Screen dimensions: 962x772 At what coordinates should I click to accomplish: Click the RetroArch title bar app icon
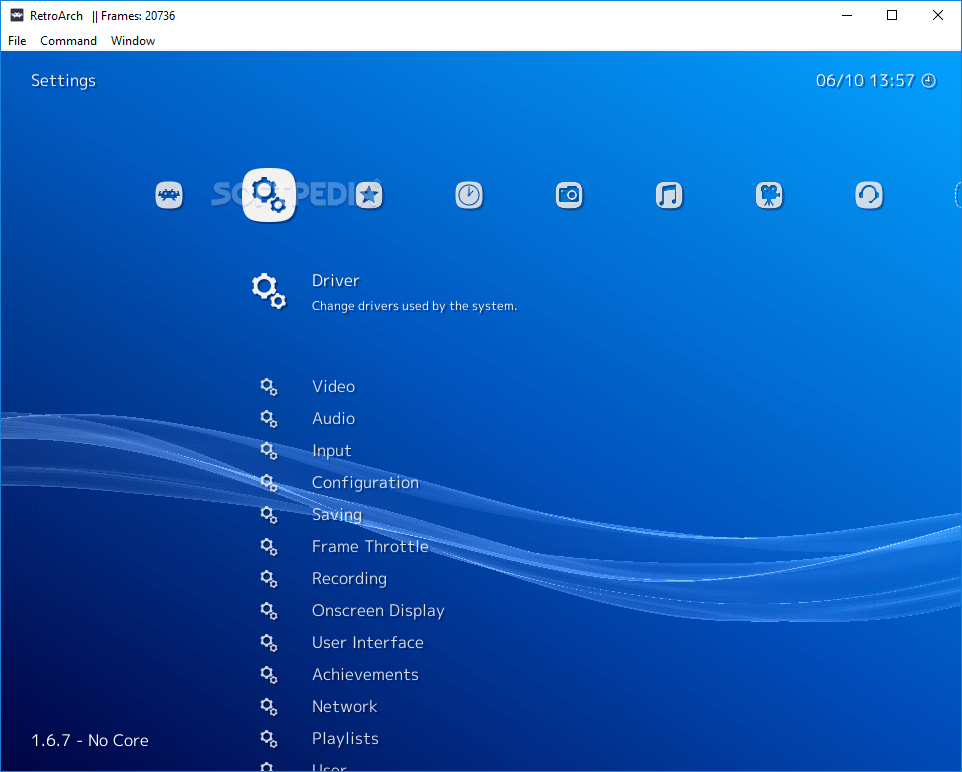17,15
